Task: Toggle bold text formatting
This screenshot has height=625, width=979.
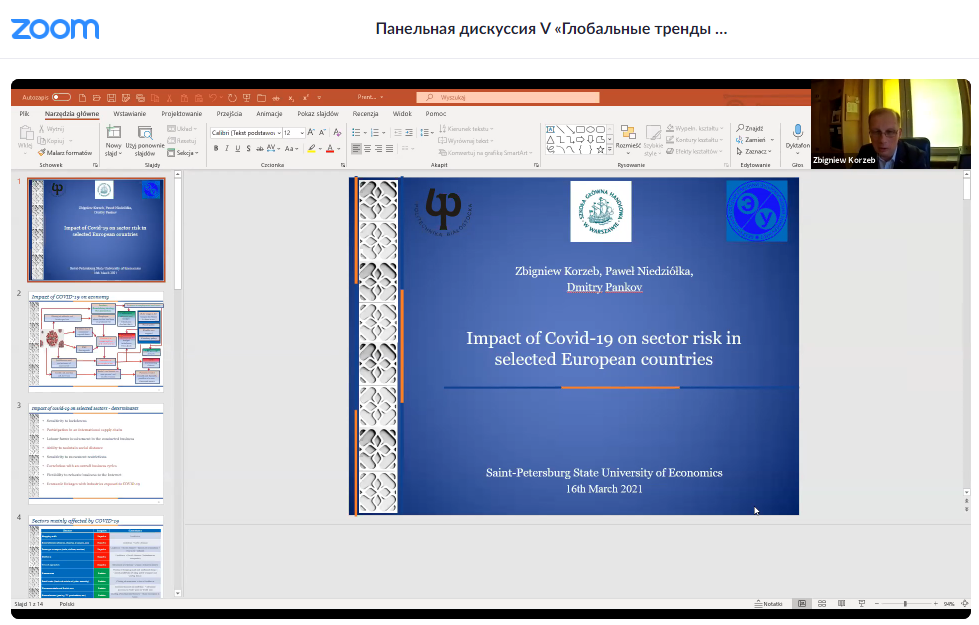Action: click(216, 148)
